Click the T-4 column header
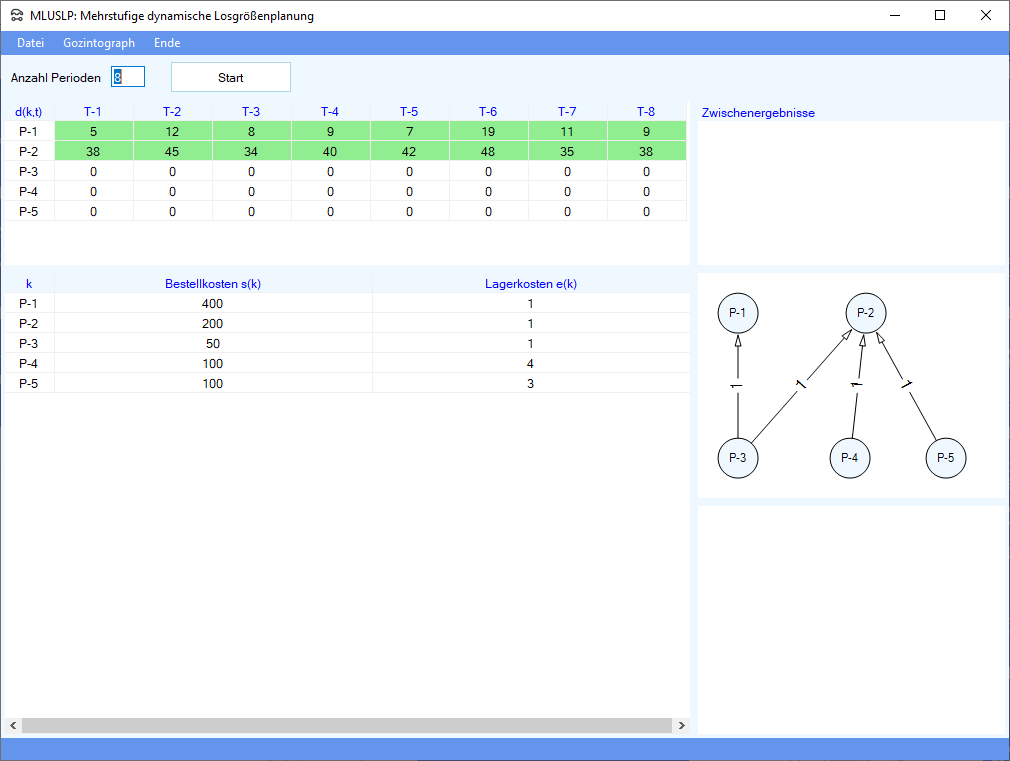The width and height of the screenshot is (1010, 761). pos(330,111)
